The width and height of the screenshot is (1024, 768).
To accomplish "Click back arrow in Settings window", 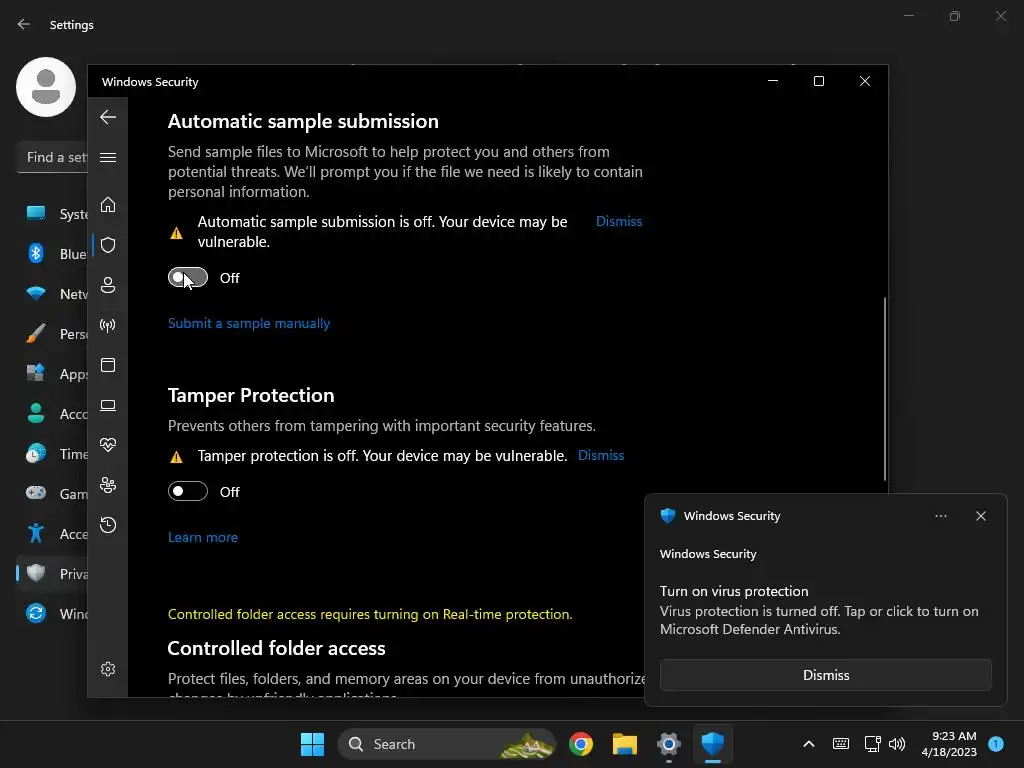I will [24, 24].
